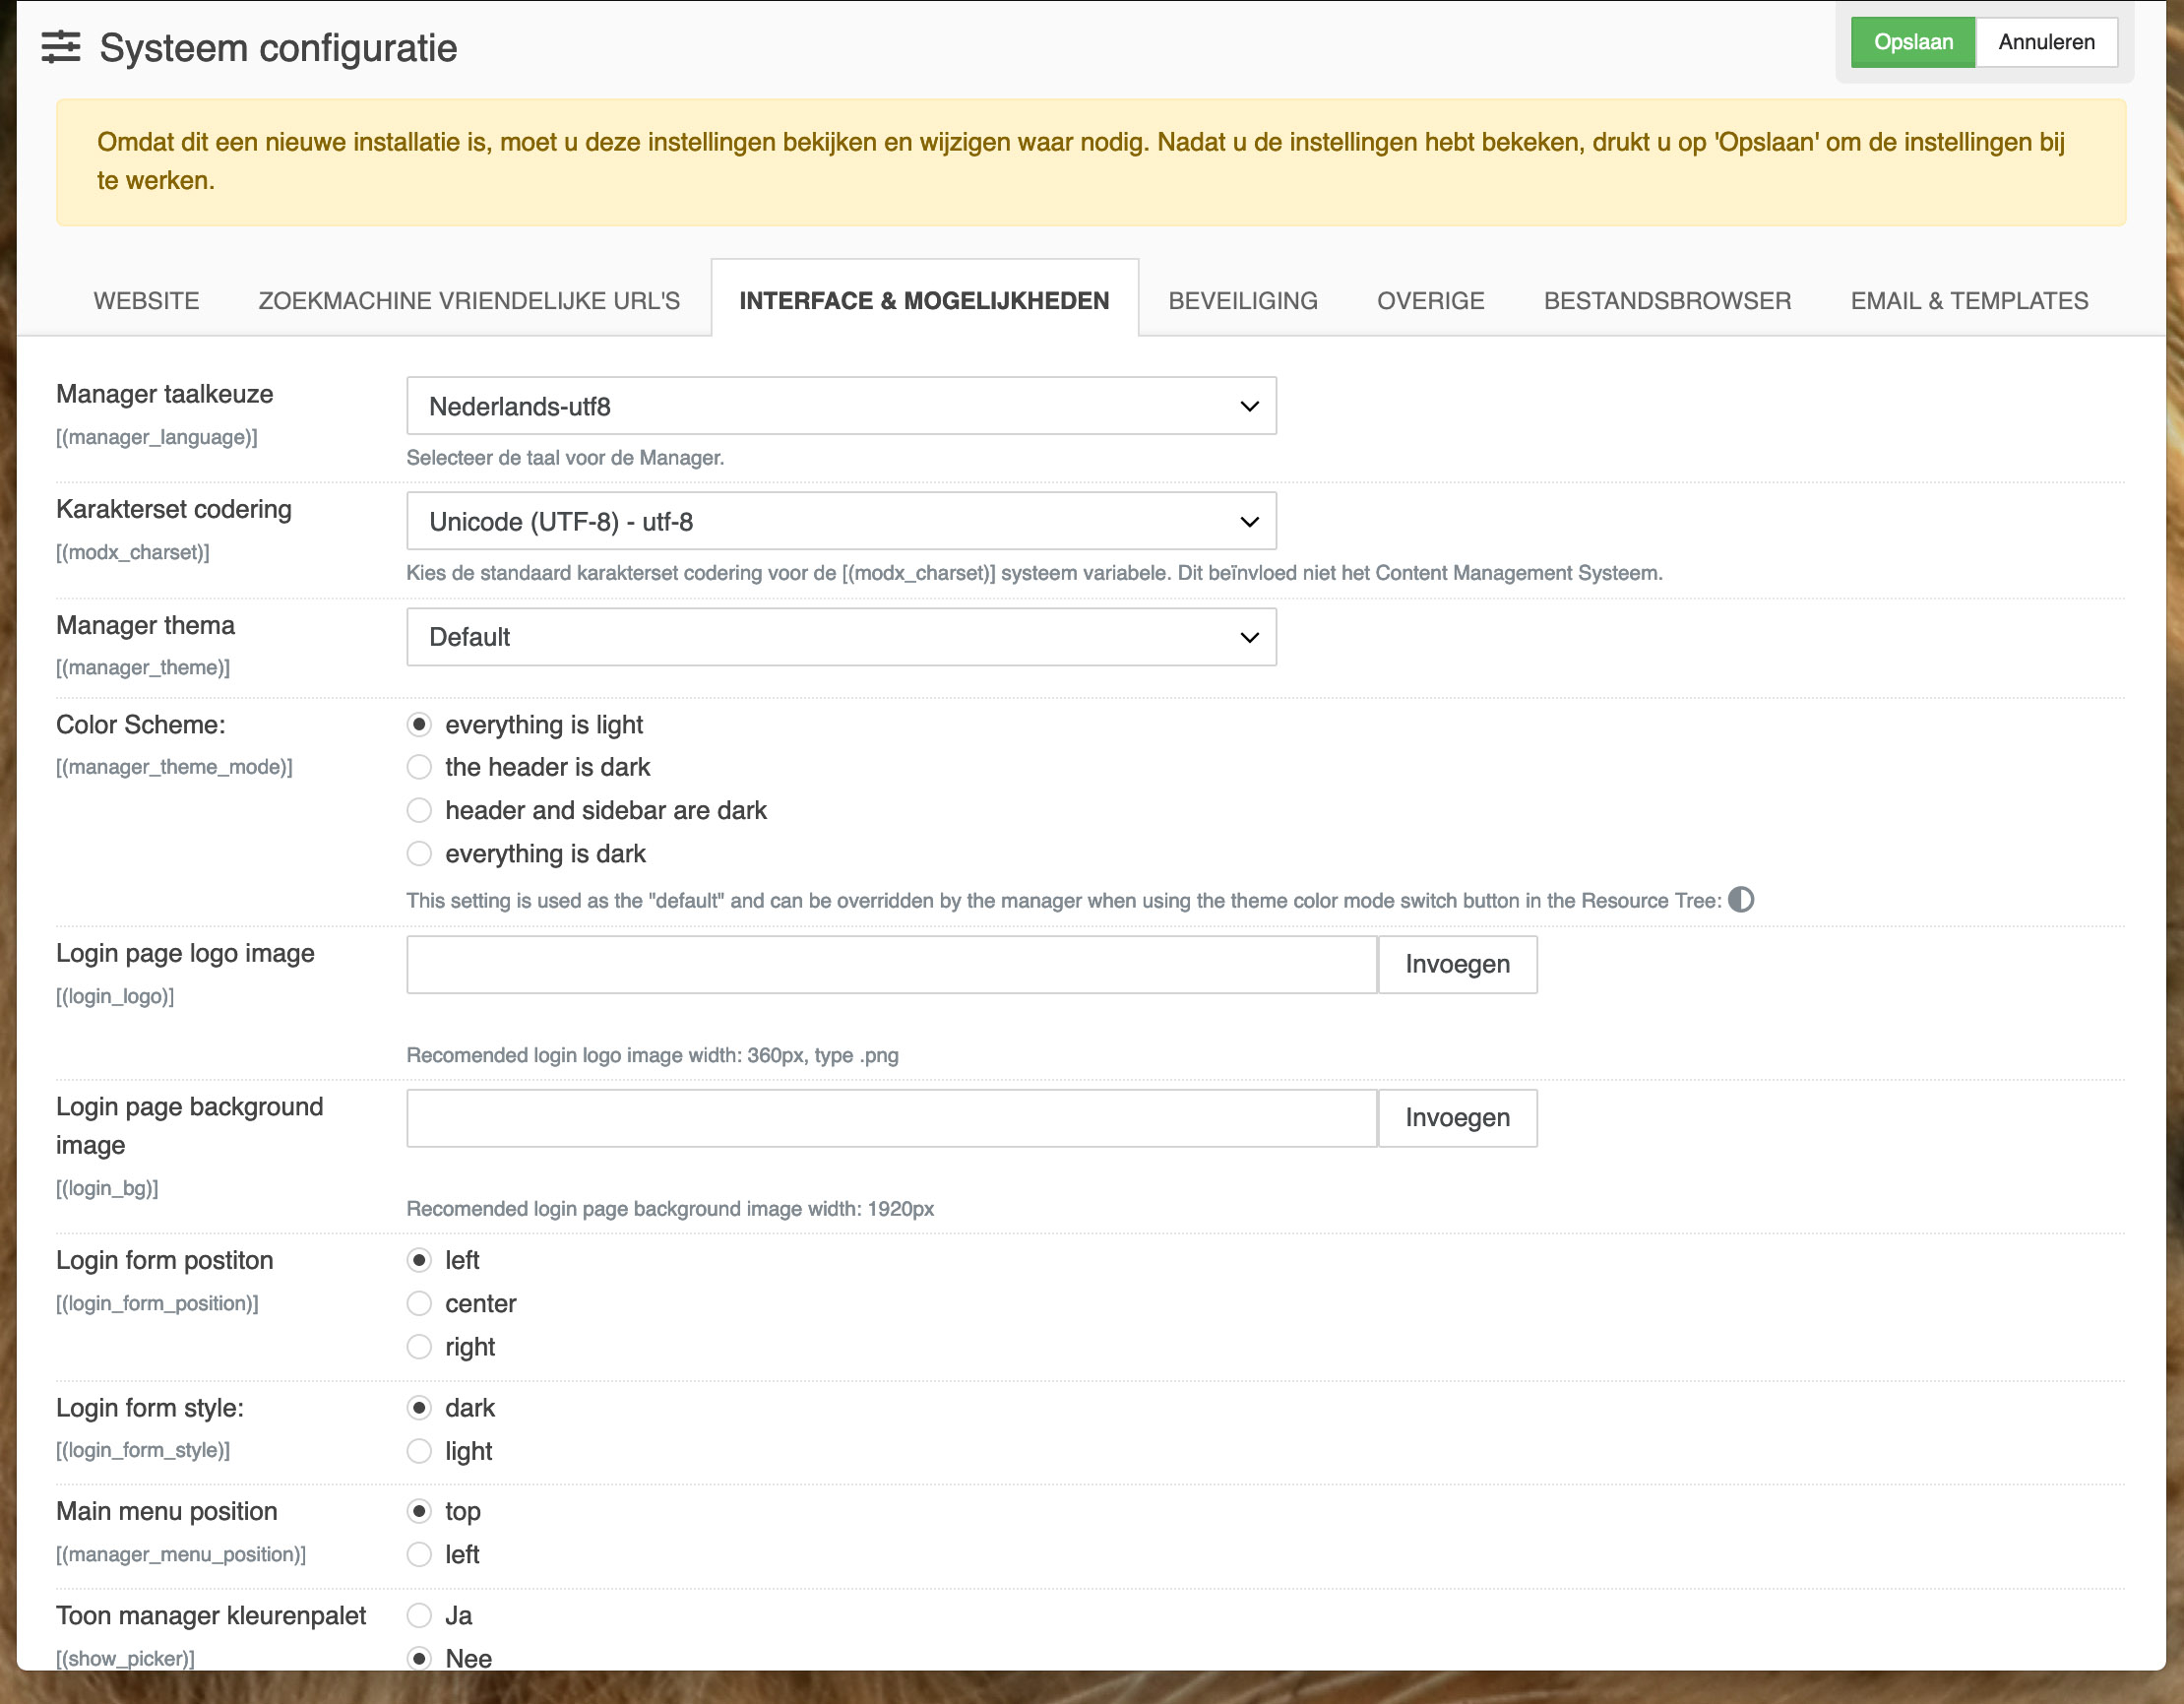The width and height of the screenshot is (2184, 1704).
Task: Click Invoegen next to Login page logo image
Action: pos(1457,964)
